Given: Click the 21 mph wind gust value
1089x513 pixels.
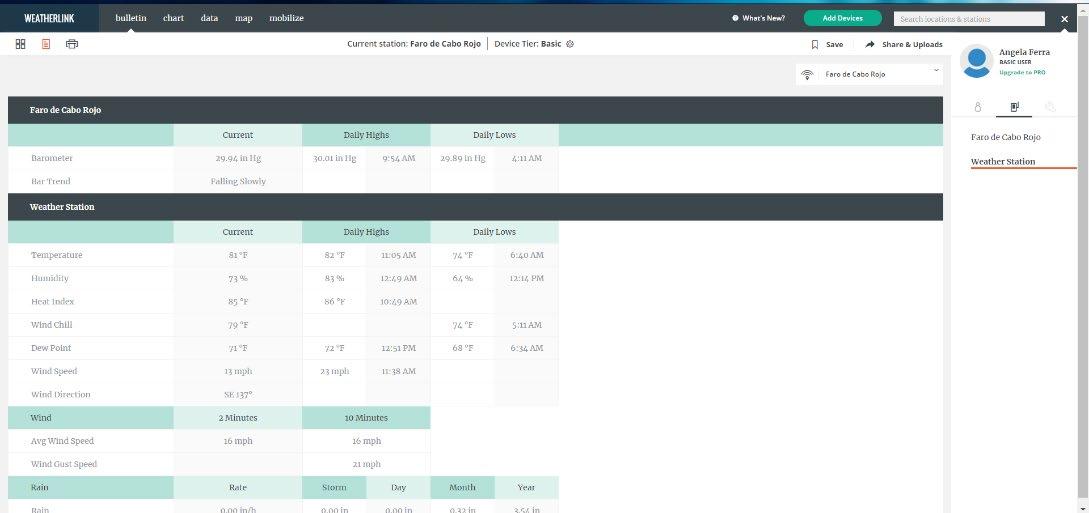Looking at the screenshot, I should (366, 464).
